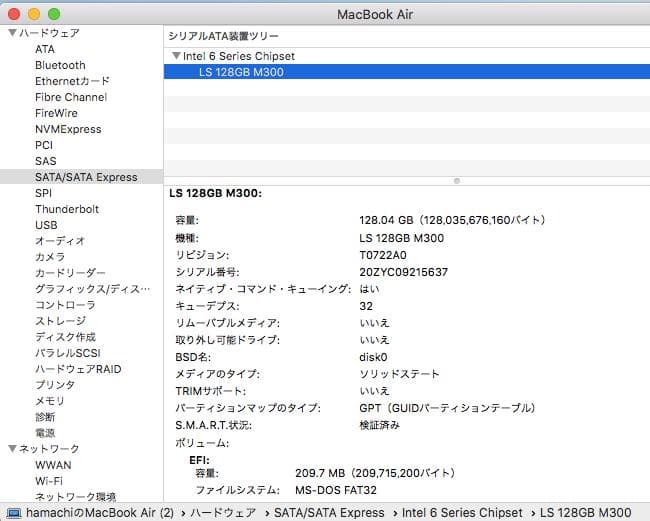The height and width of the screenshot is (521, 650).
Task: Select USB in the sidebar
Action: click(x=46, y=225)
